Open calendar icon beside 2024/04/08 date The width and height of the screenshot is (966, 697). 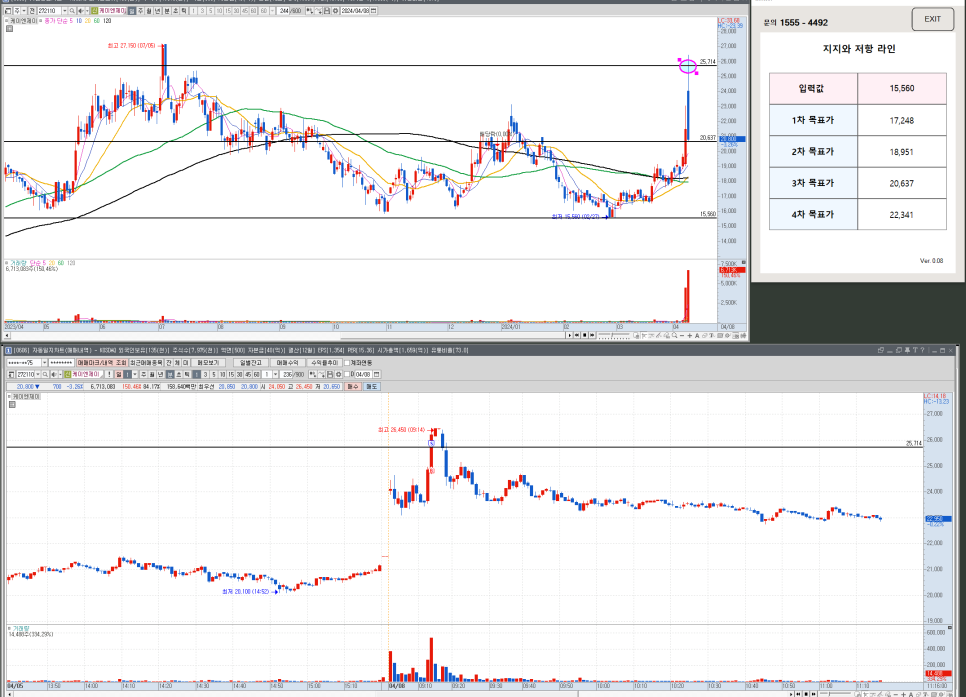pos(374,11)
